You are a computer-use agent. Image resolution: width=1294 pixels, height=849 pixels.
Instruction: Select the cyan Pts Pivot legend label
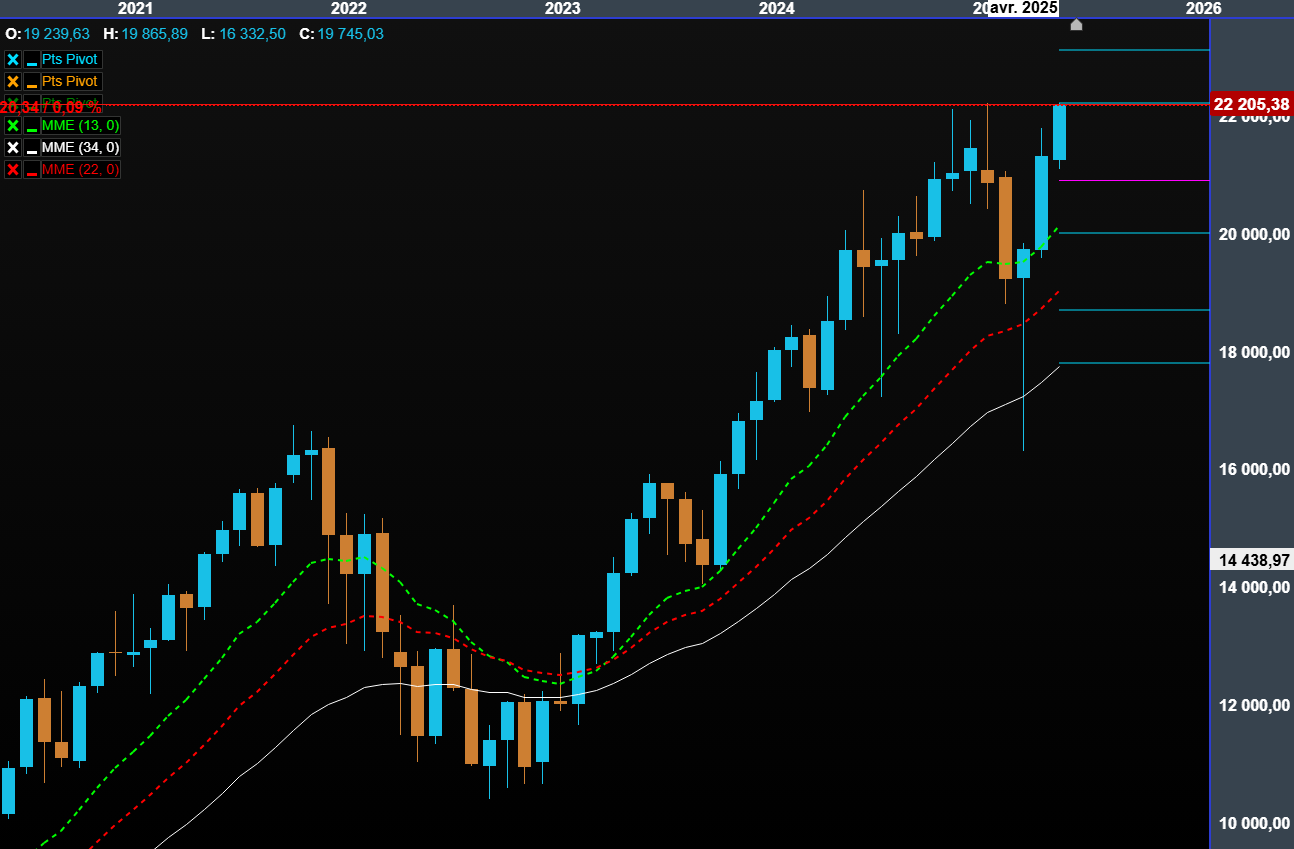(x=70, y=59)
